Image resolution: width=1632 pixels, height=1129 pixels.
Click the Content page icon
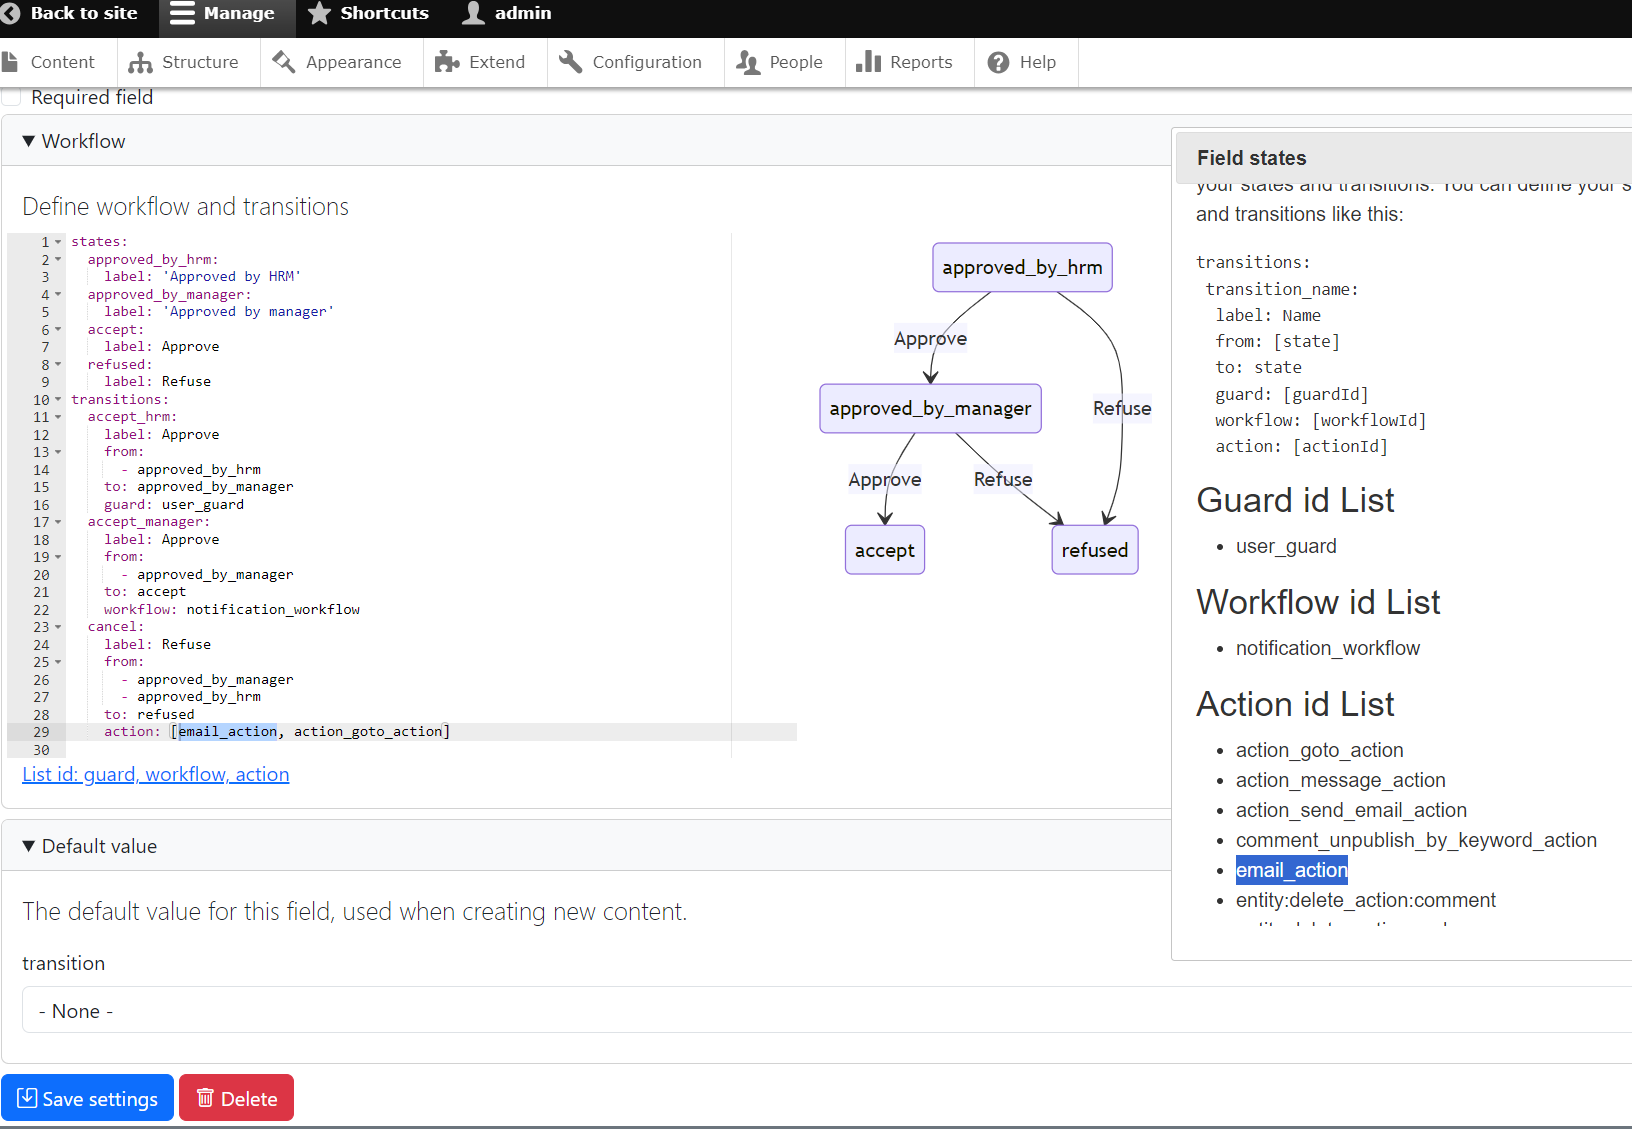click(x=11, y=61)
